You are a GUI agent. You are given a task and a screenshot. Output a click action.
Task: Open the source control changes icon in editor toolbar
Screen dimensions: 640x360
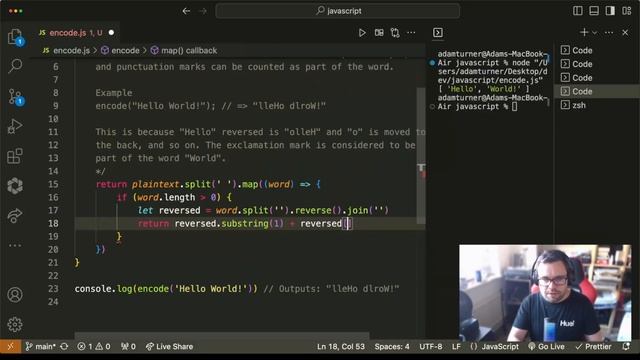tap(395, 33)
